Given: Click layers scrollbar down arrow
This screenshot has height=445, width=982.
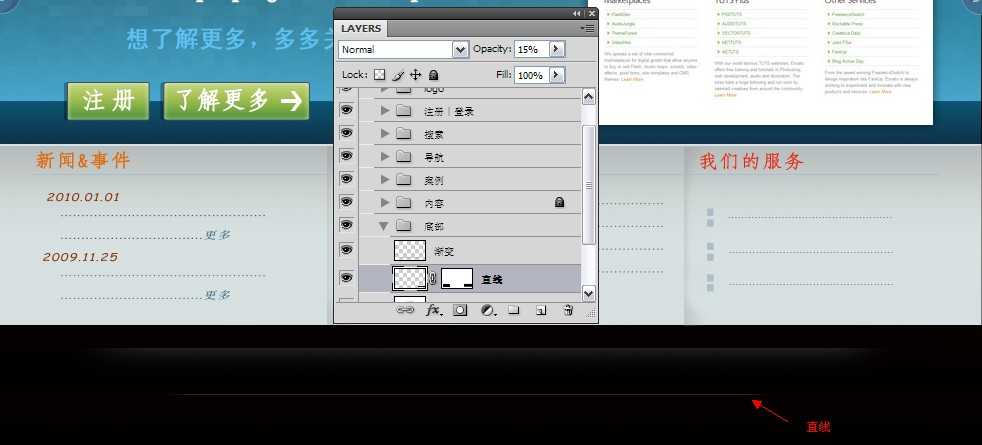Looking at the screenshot, I should click(x=589, y=293).
